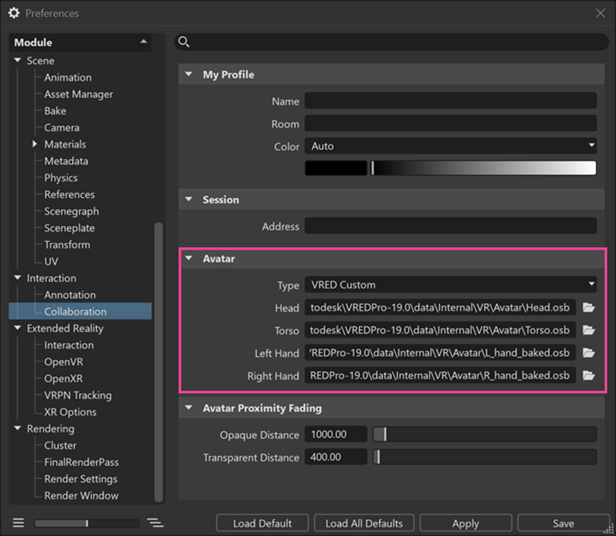Viewport: 616px width, 536px height.
Task: Click the indented tree list icon
Action: coord(155,523)
